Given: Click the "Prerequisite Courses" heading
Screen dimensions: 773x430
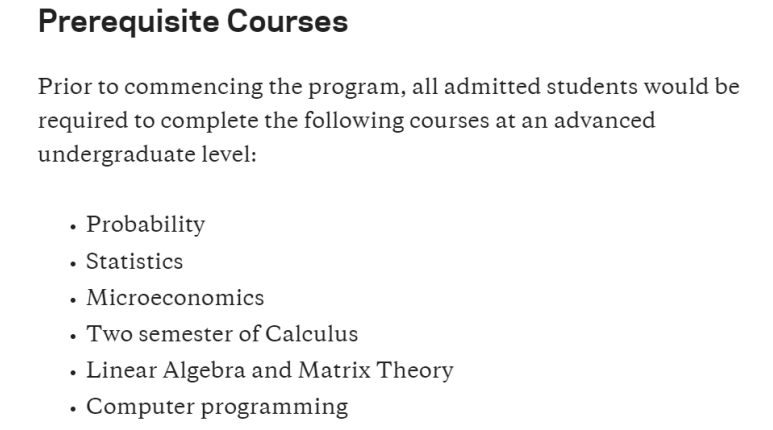Looking at the screenshot, I should pyautogui.click(x=193, y=23).
